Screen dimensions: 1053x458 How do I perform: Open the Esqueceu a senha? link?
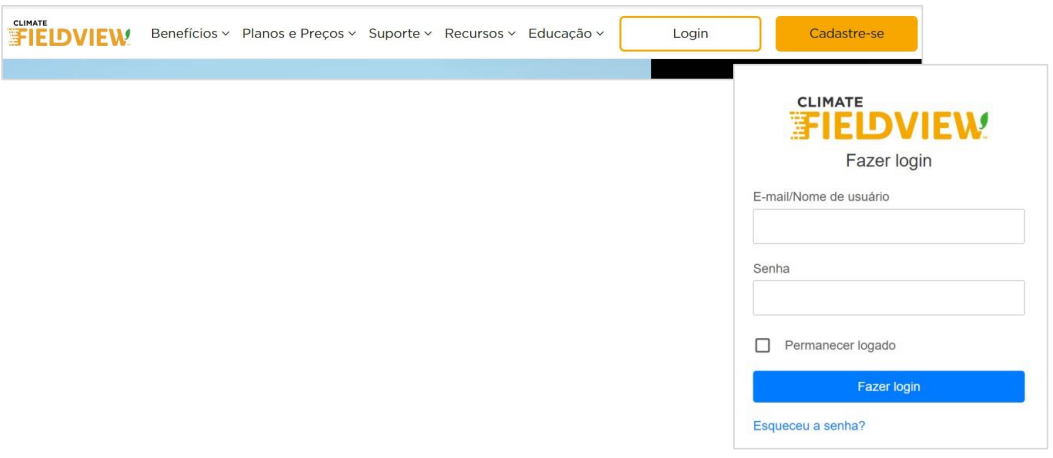(809, 426)
